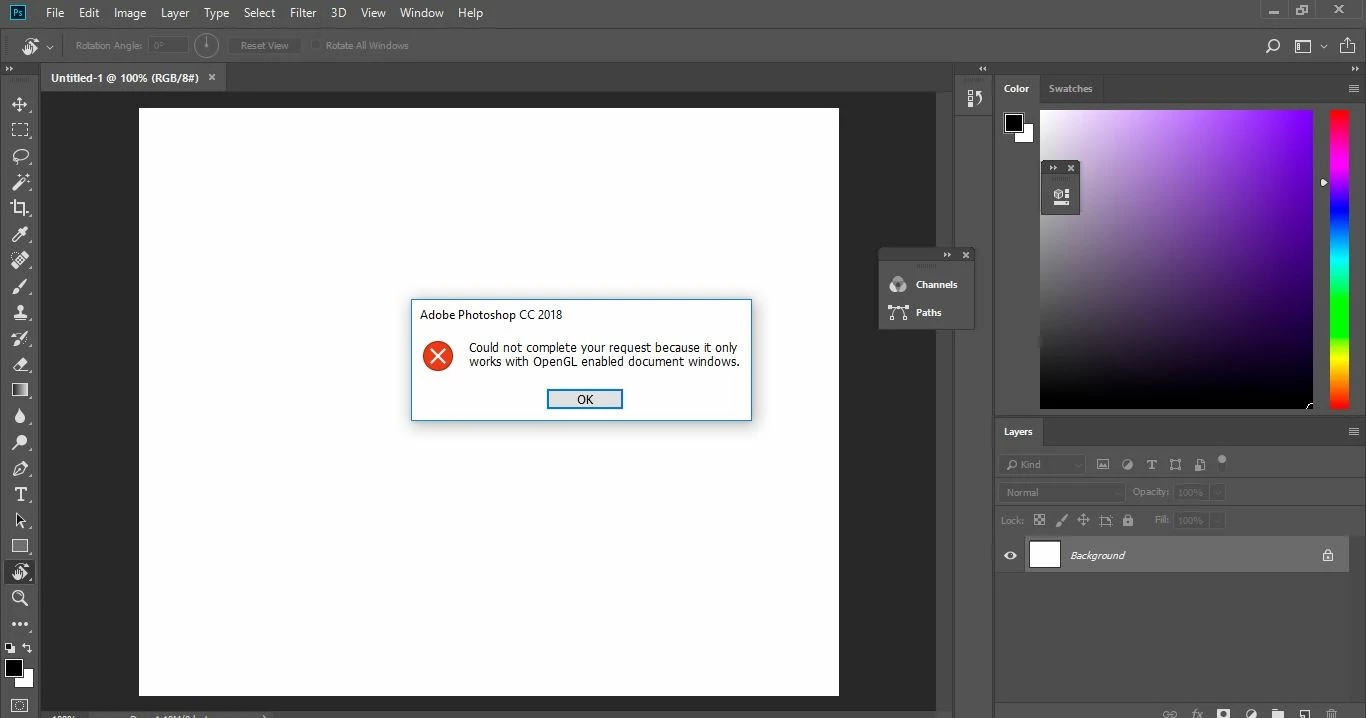Open the File menu
Screen dimensions: 1366x718
[55, 13]
